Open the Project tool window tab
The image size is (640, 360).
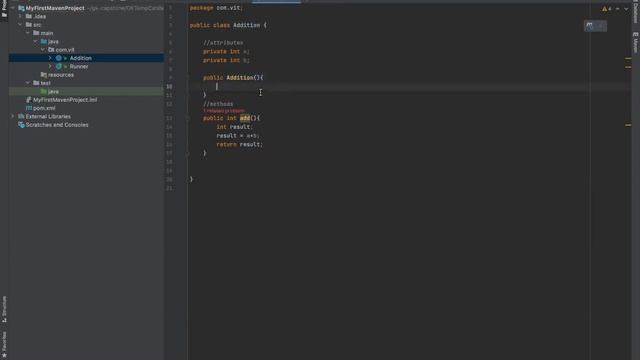click(x=4, y=9)
